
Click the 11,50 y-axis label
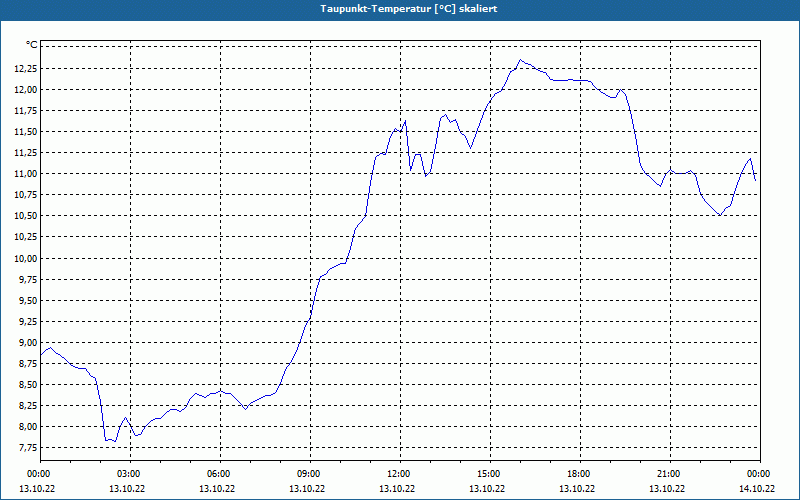click(x=26, y=132)
